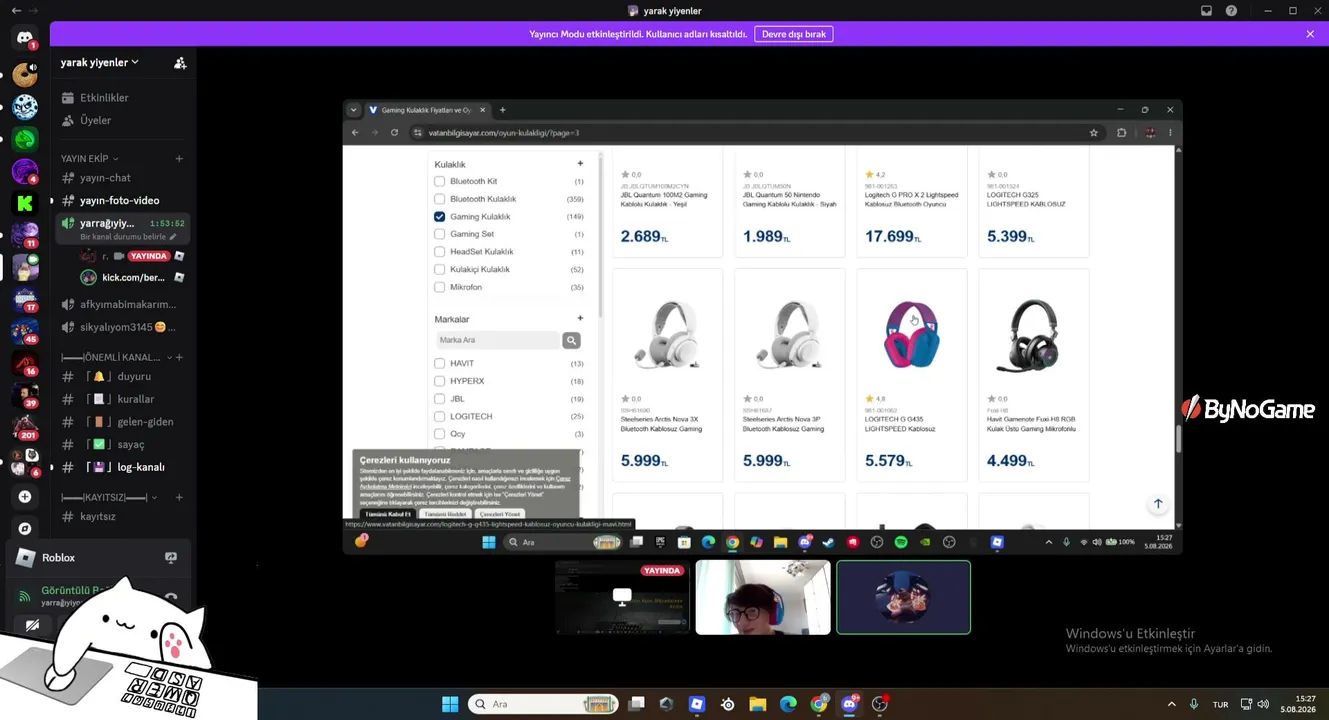Select the webcam video tile thumbnail
This screenshot has height=720, width=1329.
pyautogui.click(x=763, y=597)
